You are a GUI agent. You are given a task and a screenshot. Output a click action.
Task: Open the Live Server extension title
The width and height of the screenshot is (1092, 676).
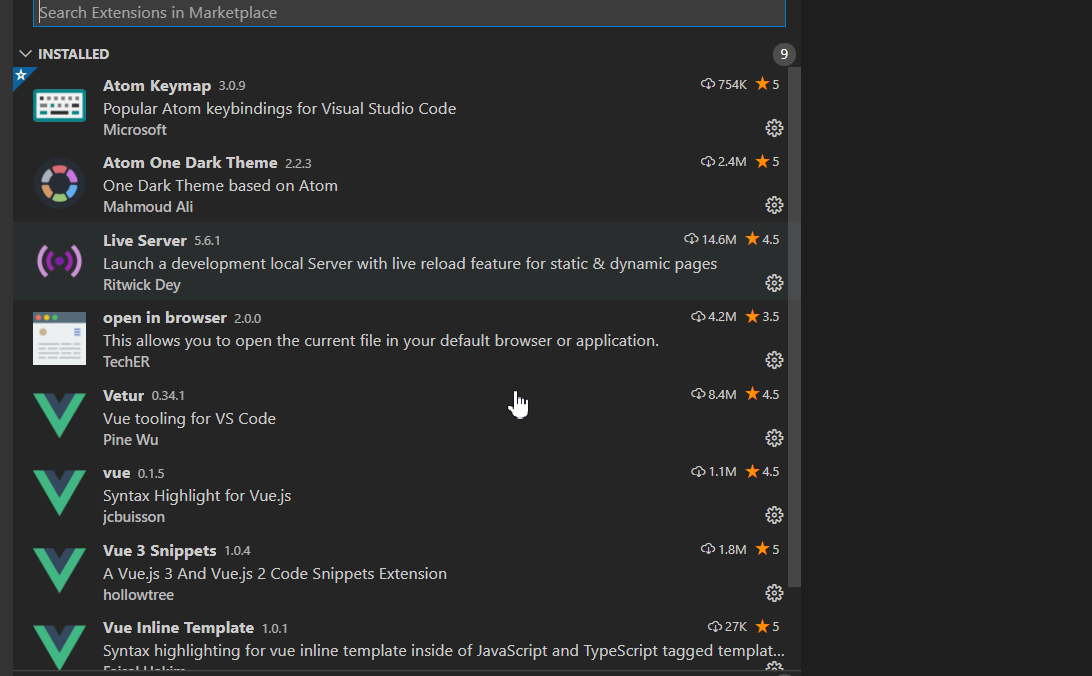tap(145, 241)
